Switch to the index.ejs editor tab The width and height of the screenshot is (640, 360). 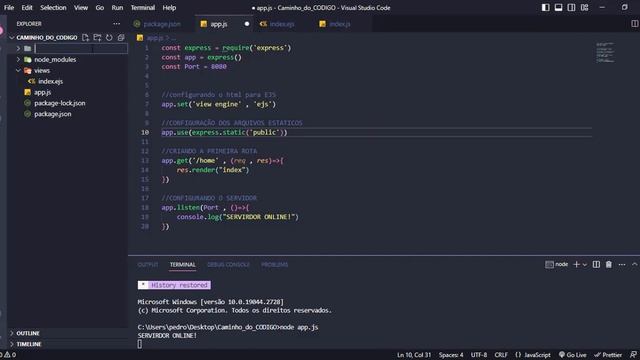tap(282, 24)
